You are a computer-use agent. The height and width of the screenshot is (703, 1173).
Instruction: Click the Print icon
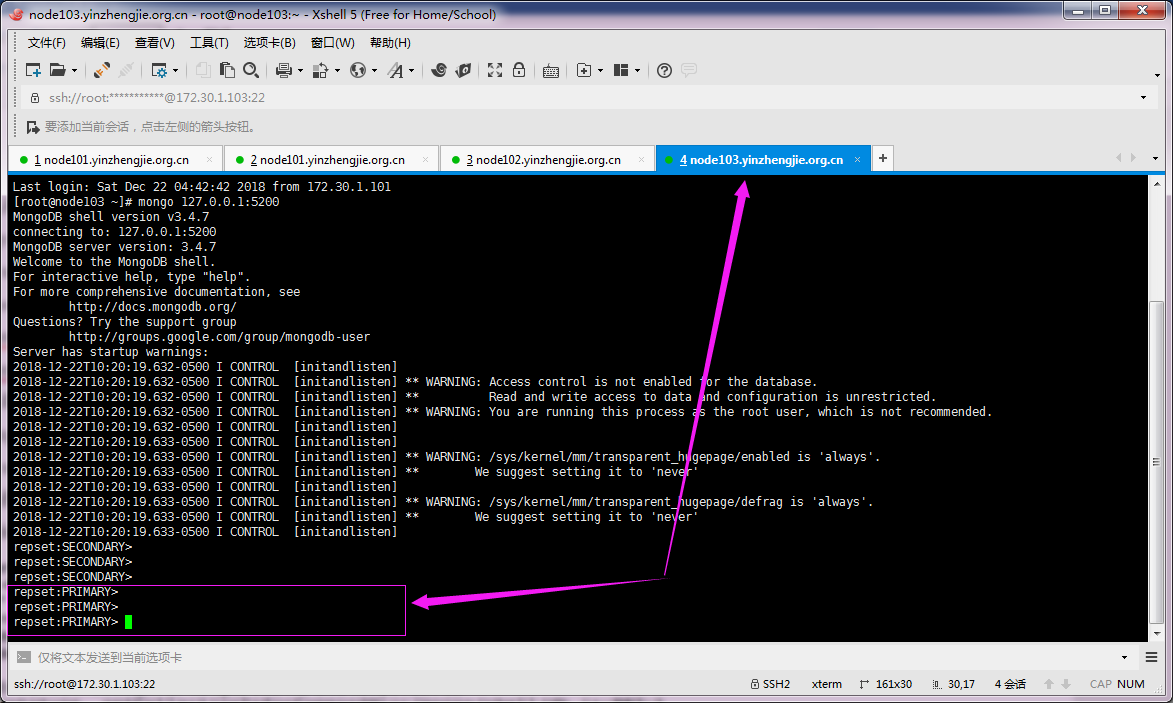click(x=284, y=70)
